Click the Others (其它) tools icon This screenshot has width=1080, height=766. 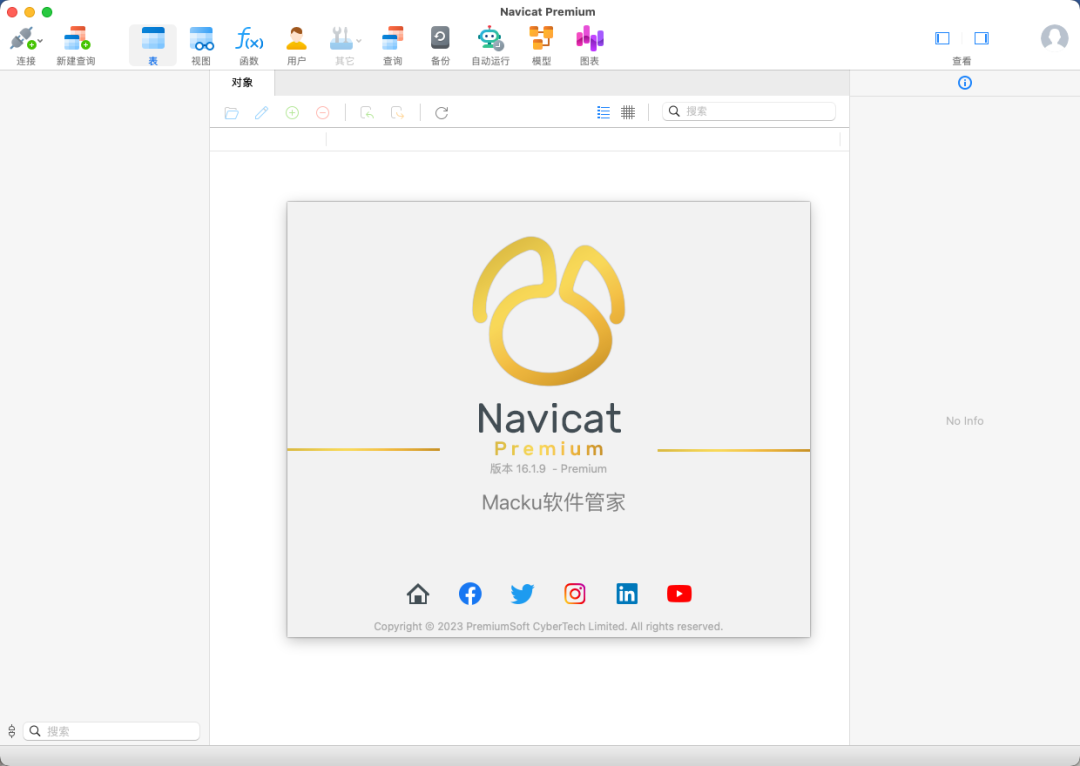[x=341, y=38]
